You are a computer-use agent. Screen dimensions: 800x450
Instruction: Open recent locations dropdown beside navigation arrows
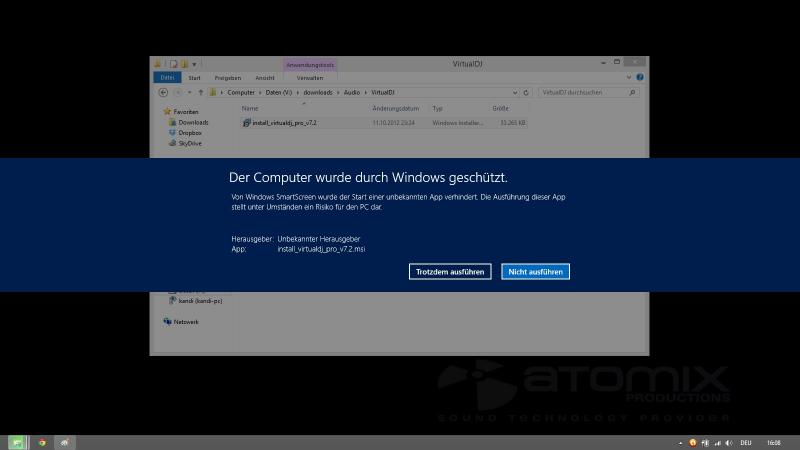[189, 92]
